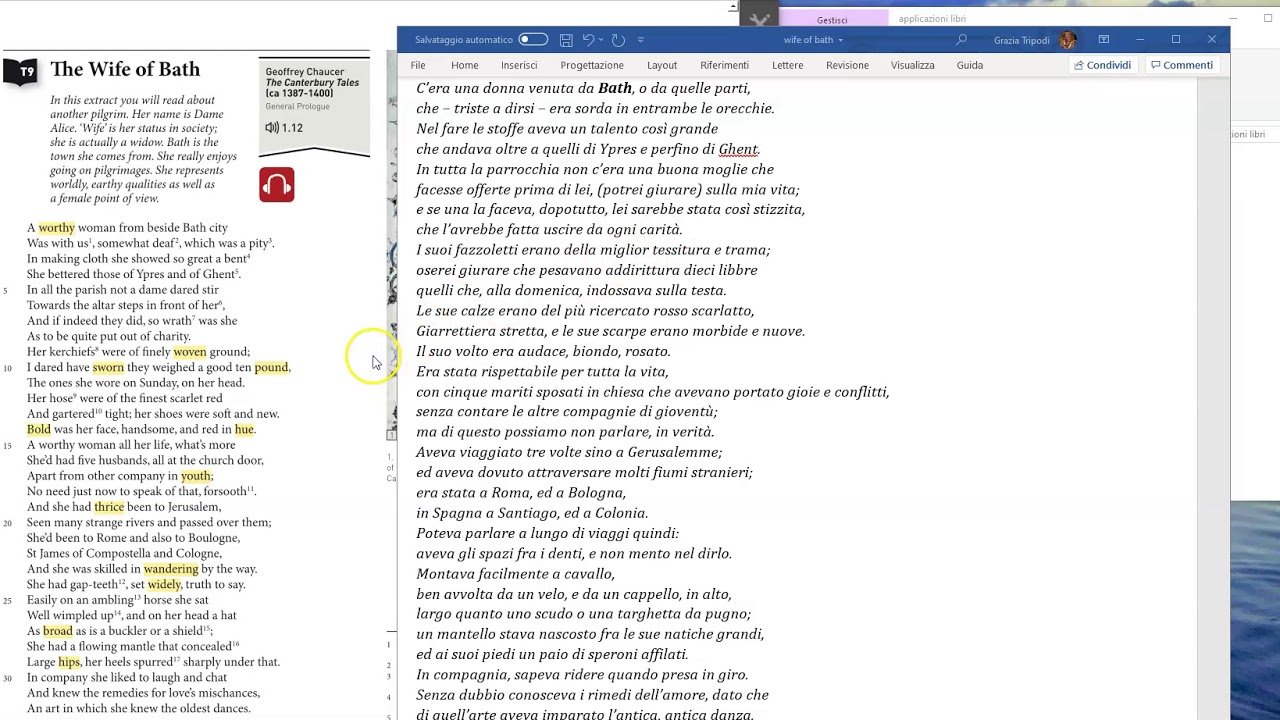This screenshot has height=720, width=1280.
Task: Click the line 'In compagnia, sapeva ridere quando presa in giro.'
Action: click(x=582, y=675)
